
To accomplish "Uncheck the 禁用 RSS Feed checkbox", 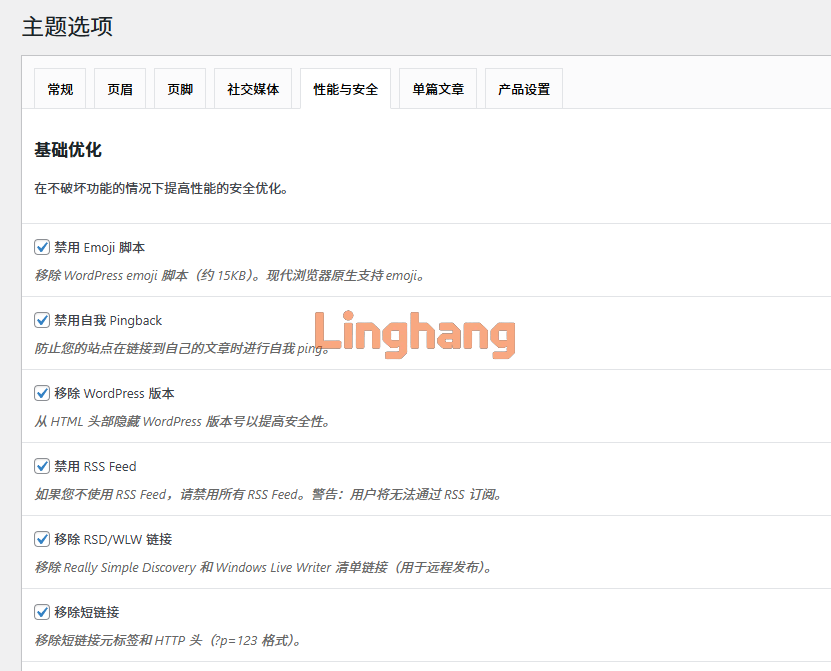I will [42, 466].
